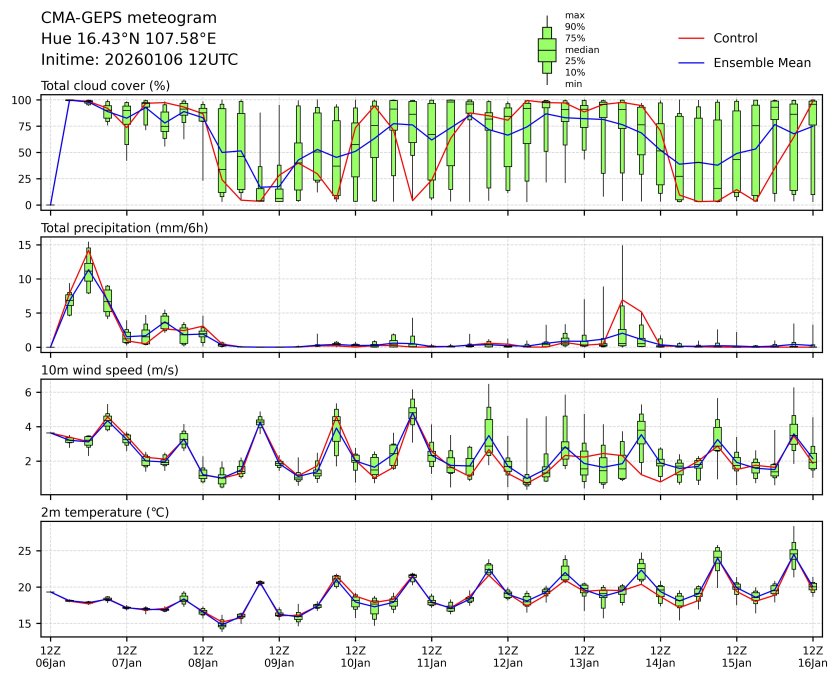Image resolution: width=839 pixels, height=680 pixels.
Task: Click the 25 tick on temperature axis
Action: 30,551
